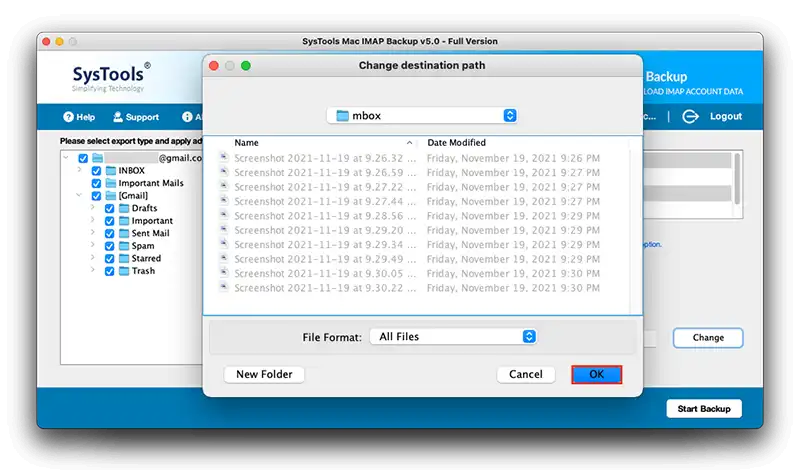Expand the Drafts tree node
This screenshot has height=470, width=800.
tap(92, 208)
